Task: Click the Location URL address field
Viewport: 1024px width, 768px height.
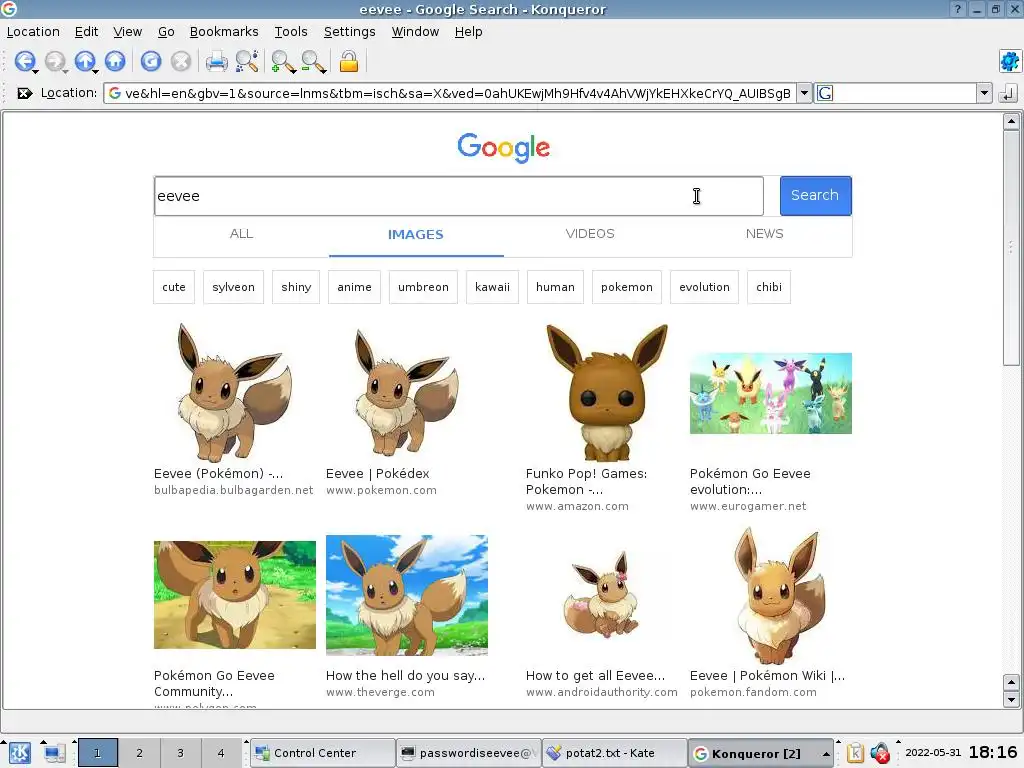Action: pyautogui.click(x=450, y=93)
